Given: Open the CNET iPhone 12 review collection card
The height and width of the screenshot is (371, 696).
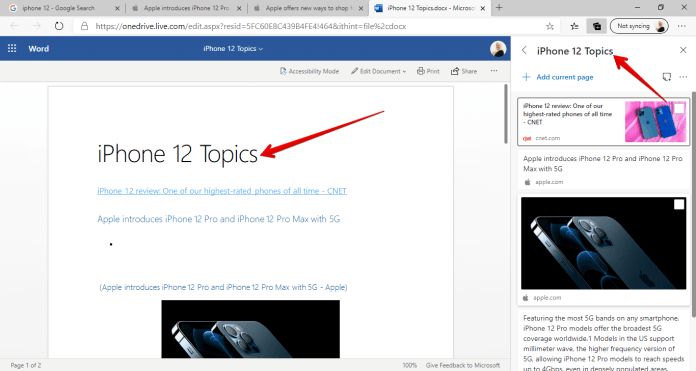Looking at the screenshot, I should [604, 122].
